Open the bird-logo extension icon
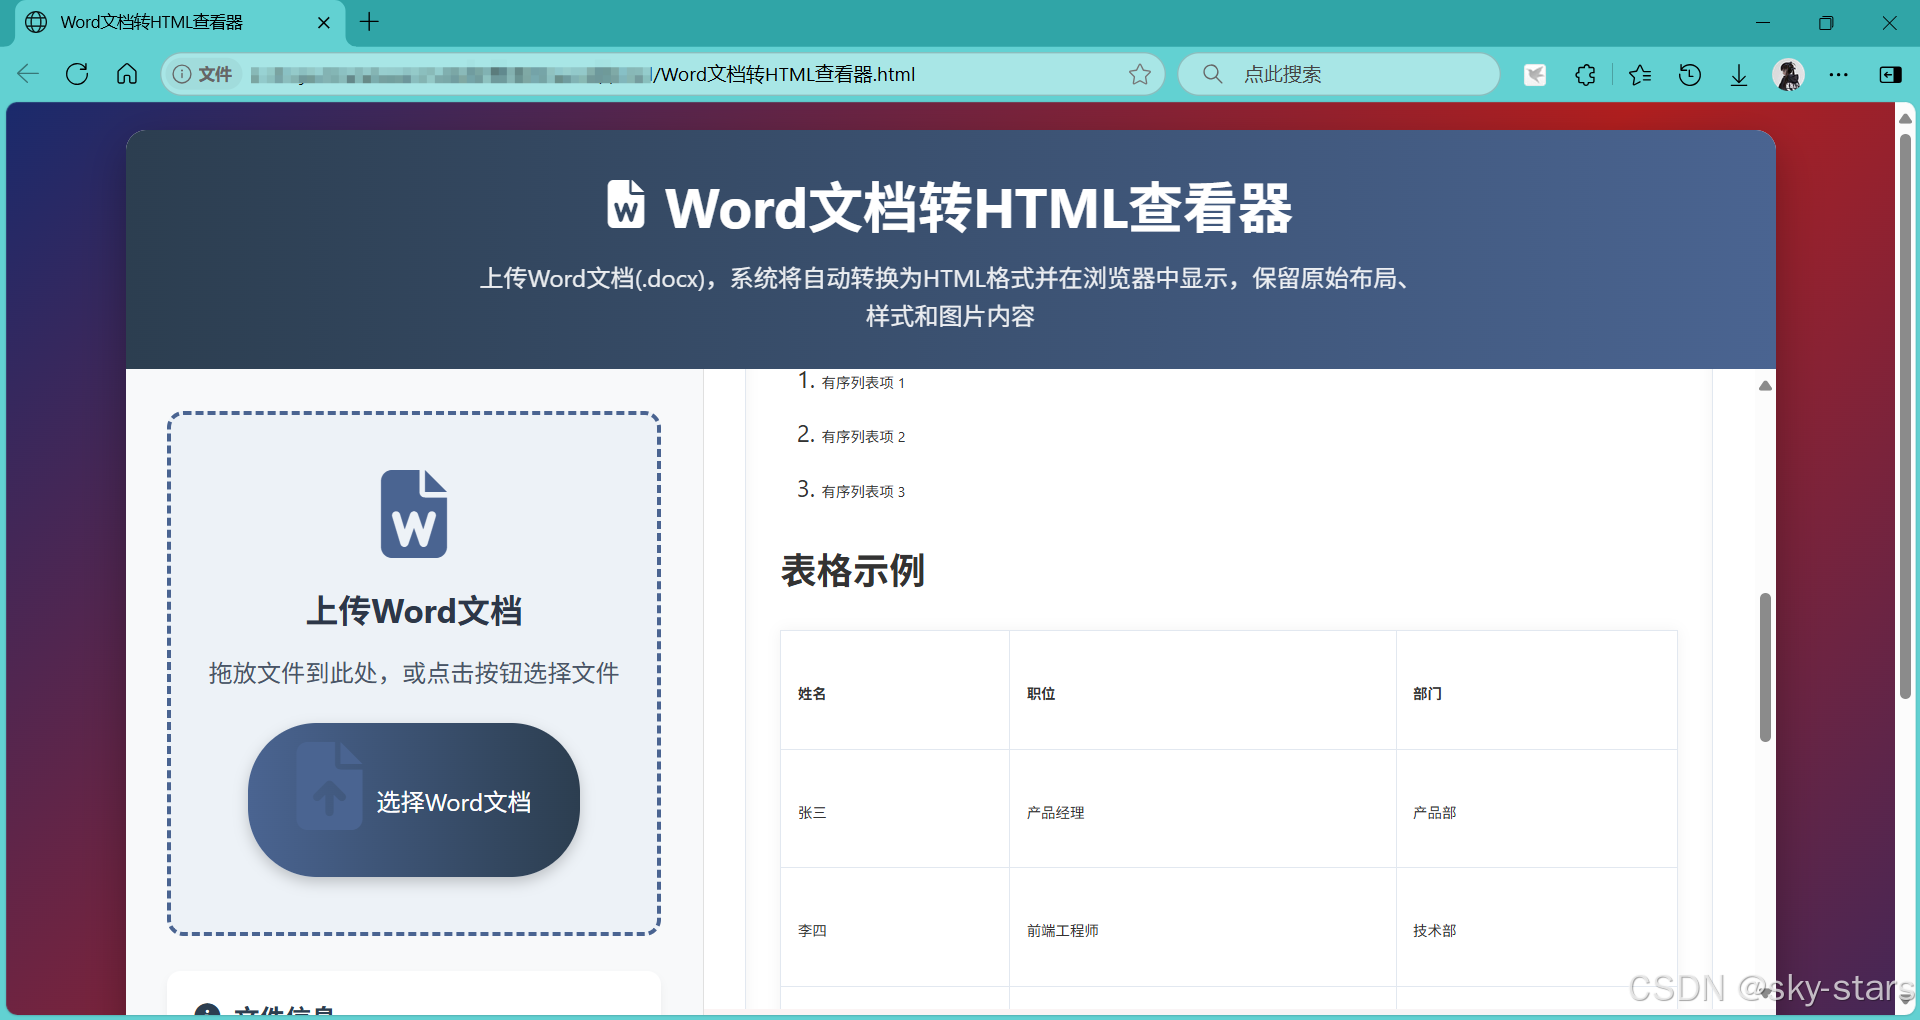The image size is (1920, 1020). click(1535, 74)
